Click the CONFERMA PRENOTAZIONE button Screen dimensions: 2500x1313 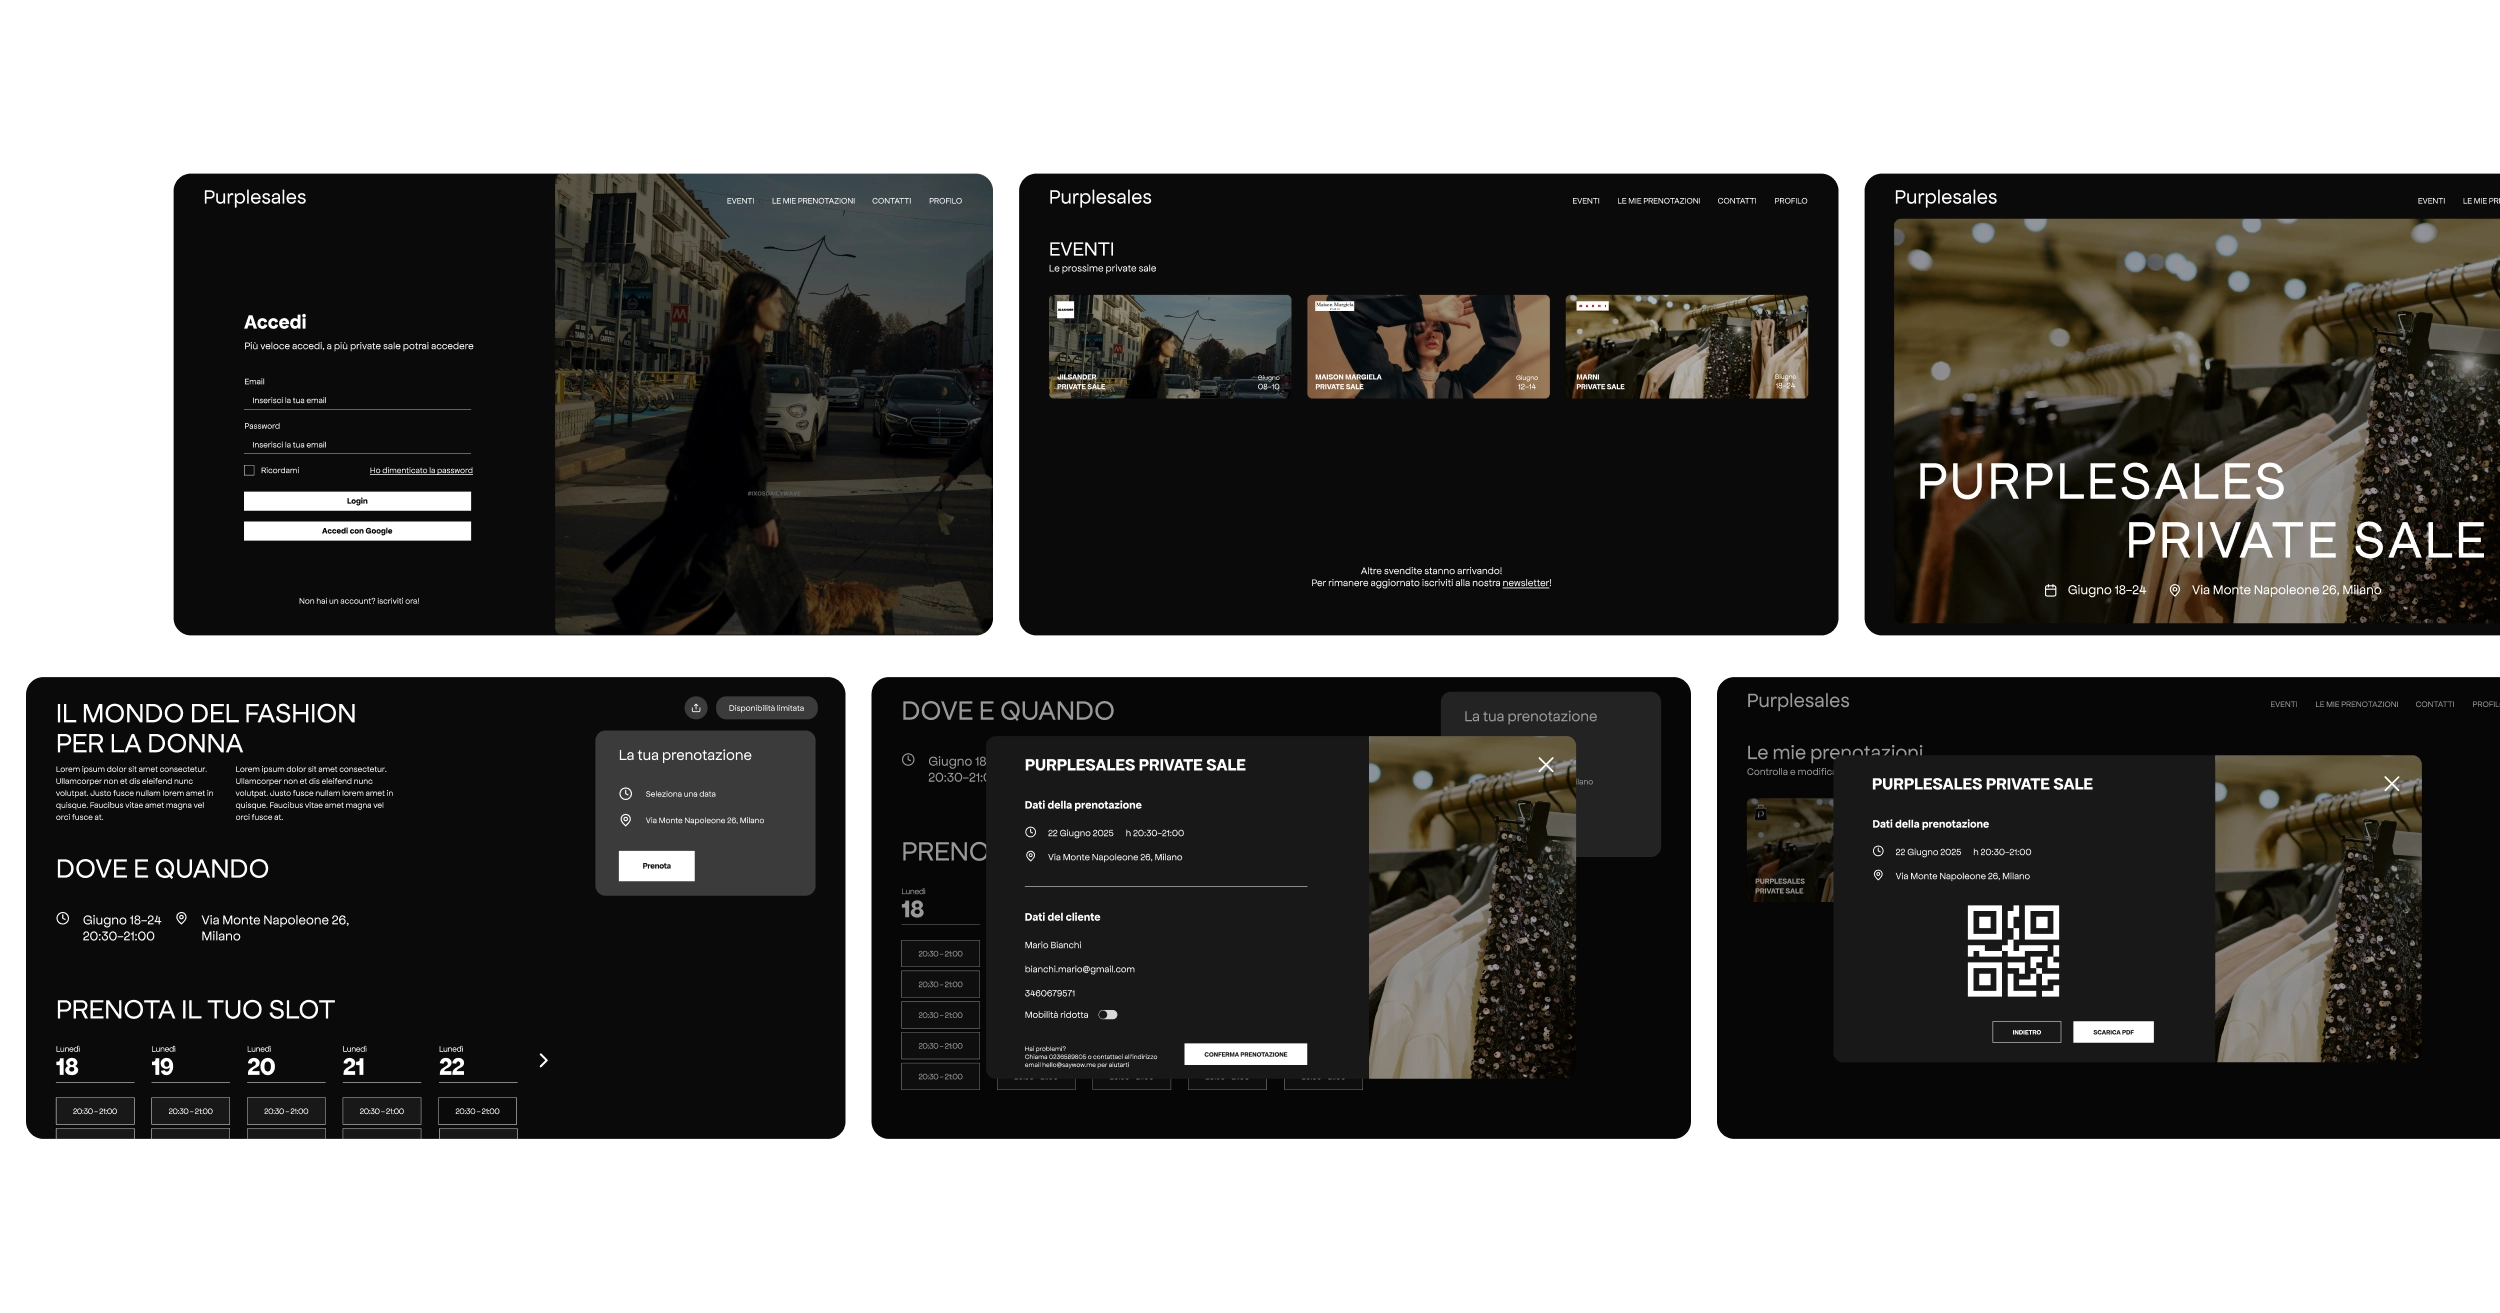pyautogui.click(x=1245, y=1054)
